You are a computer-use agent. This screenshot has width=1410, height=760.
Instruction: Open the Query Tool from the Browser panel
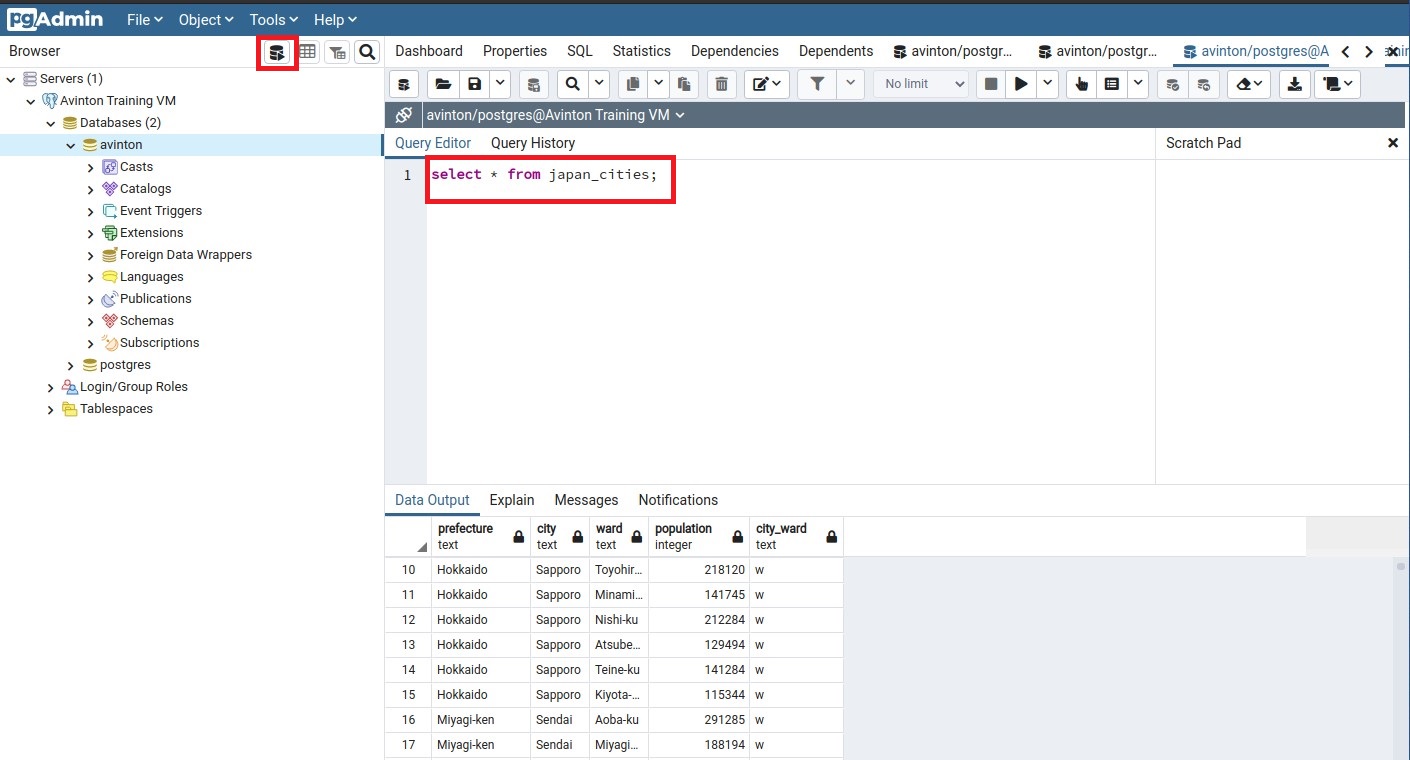coord(277,52)
